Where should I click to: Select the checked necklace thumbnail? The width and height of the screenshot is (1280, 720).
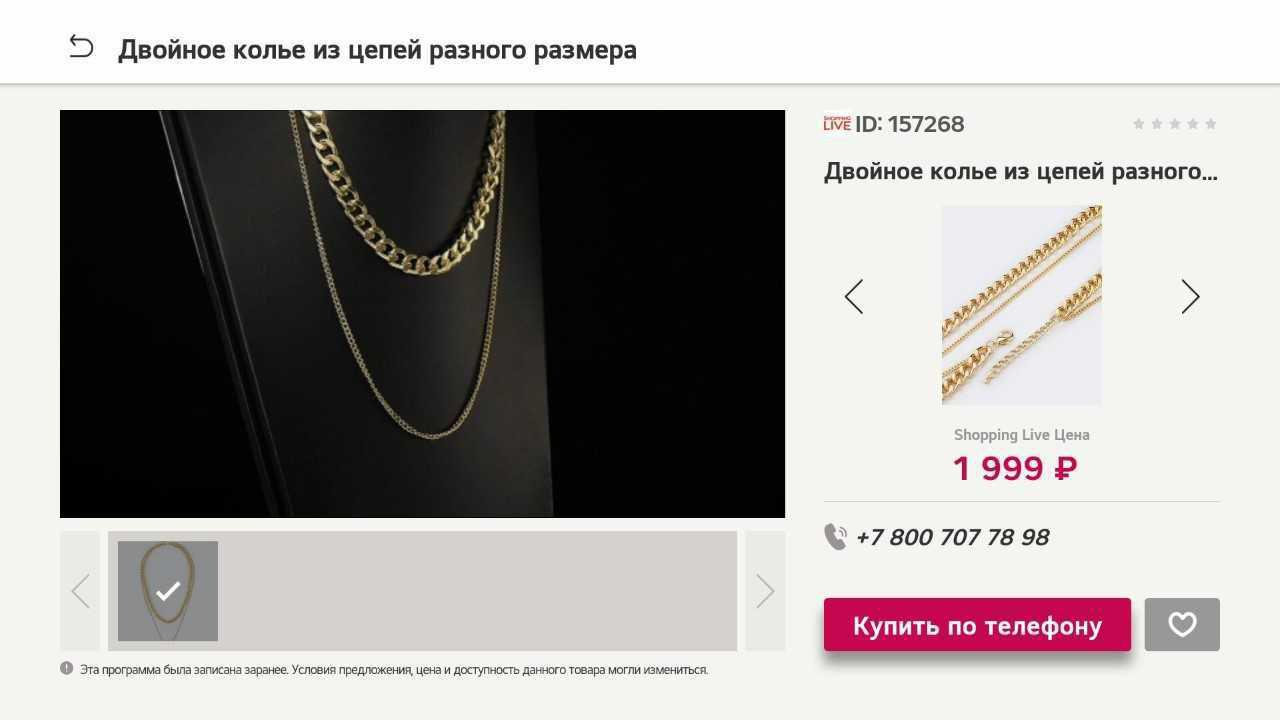click(x=168, y=591)
